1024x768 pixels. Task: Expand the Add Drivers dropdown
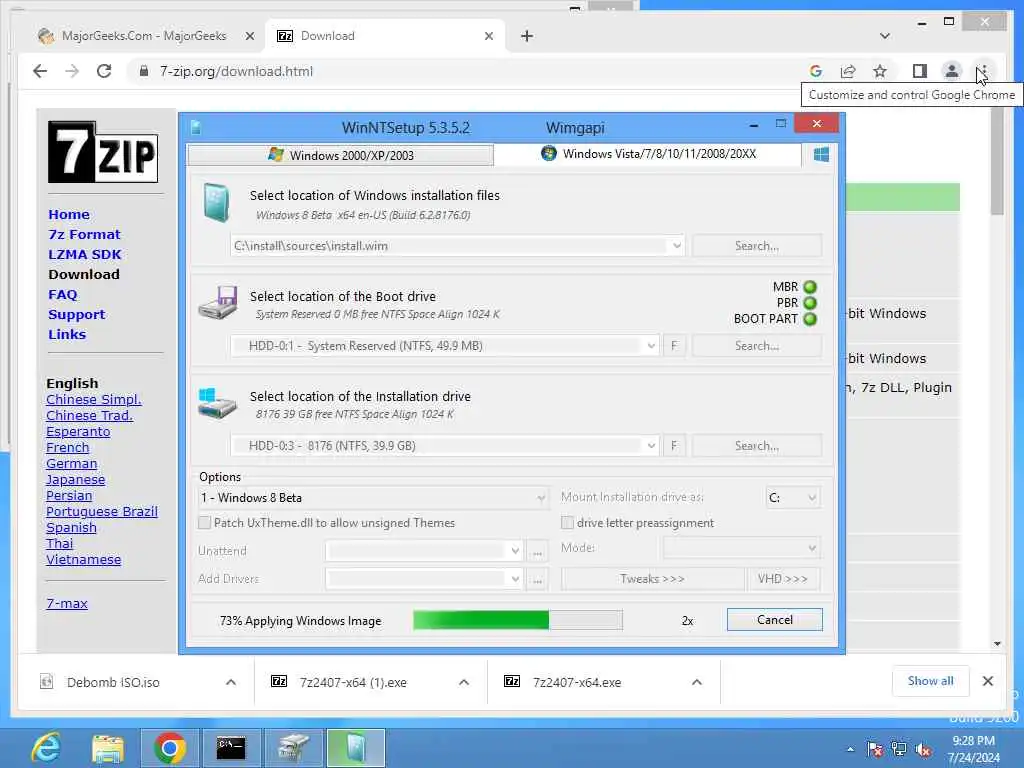point(515,579)
